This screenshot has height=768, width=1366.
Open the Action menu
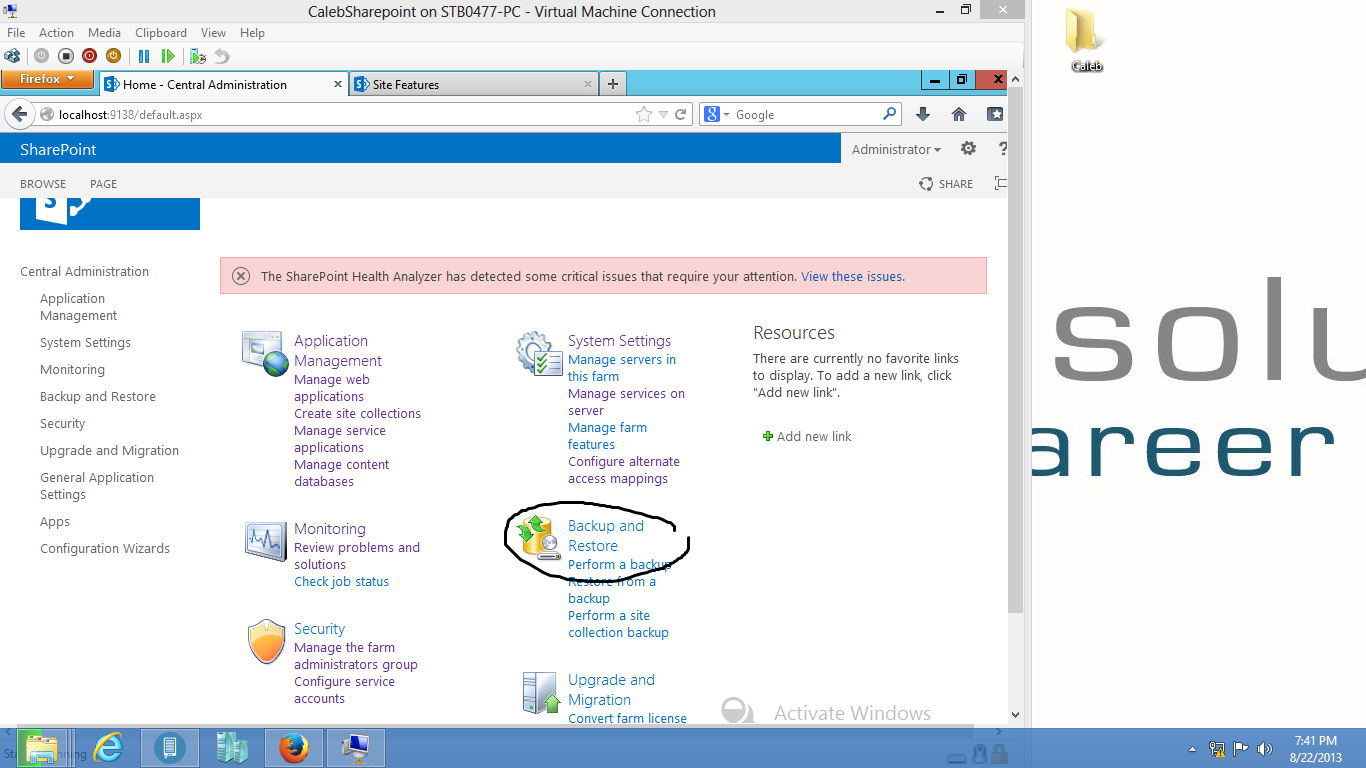tap(56, 33)
